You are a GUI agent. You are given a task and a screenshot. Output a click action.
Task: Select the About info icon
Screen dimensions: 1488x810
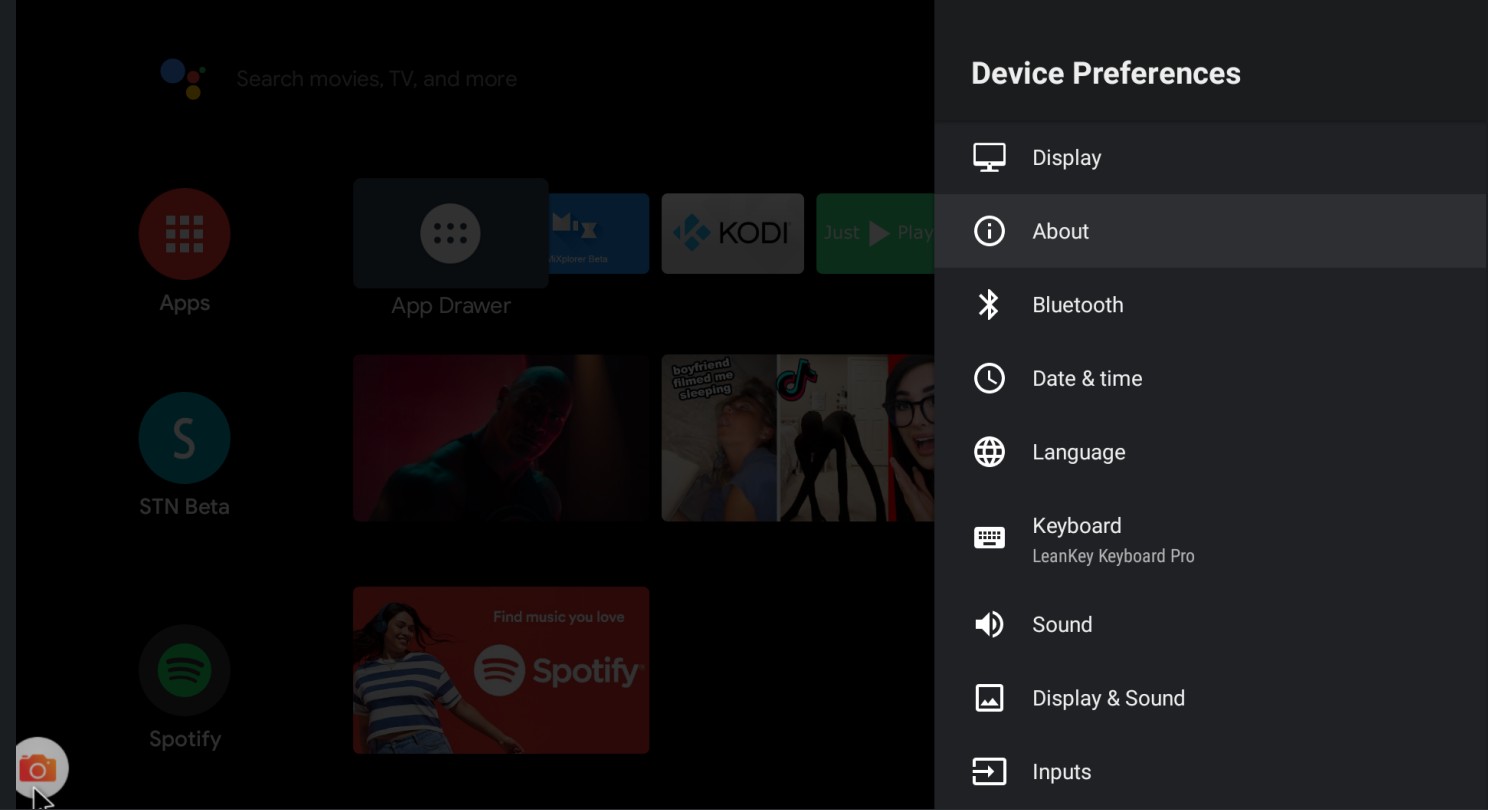tap(989, 231)
